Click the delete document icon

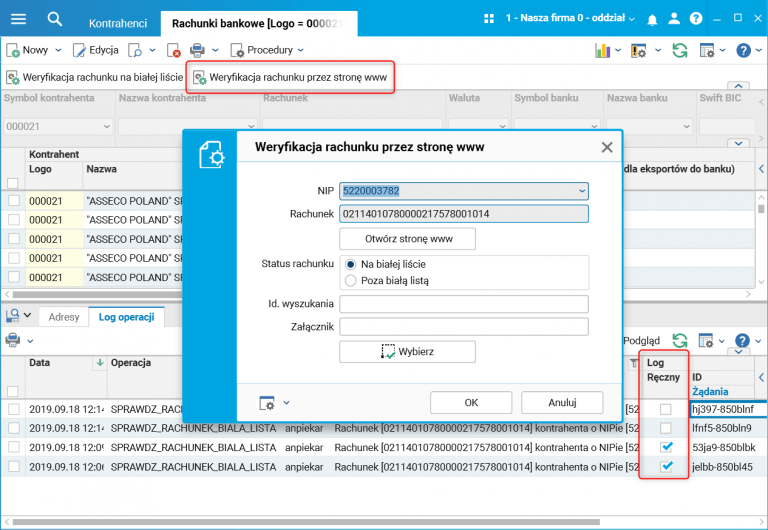click(x=173, y=50)
